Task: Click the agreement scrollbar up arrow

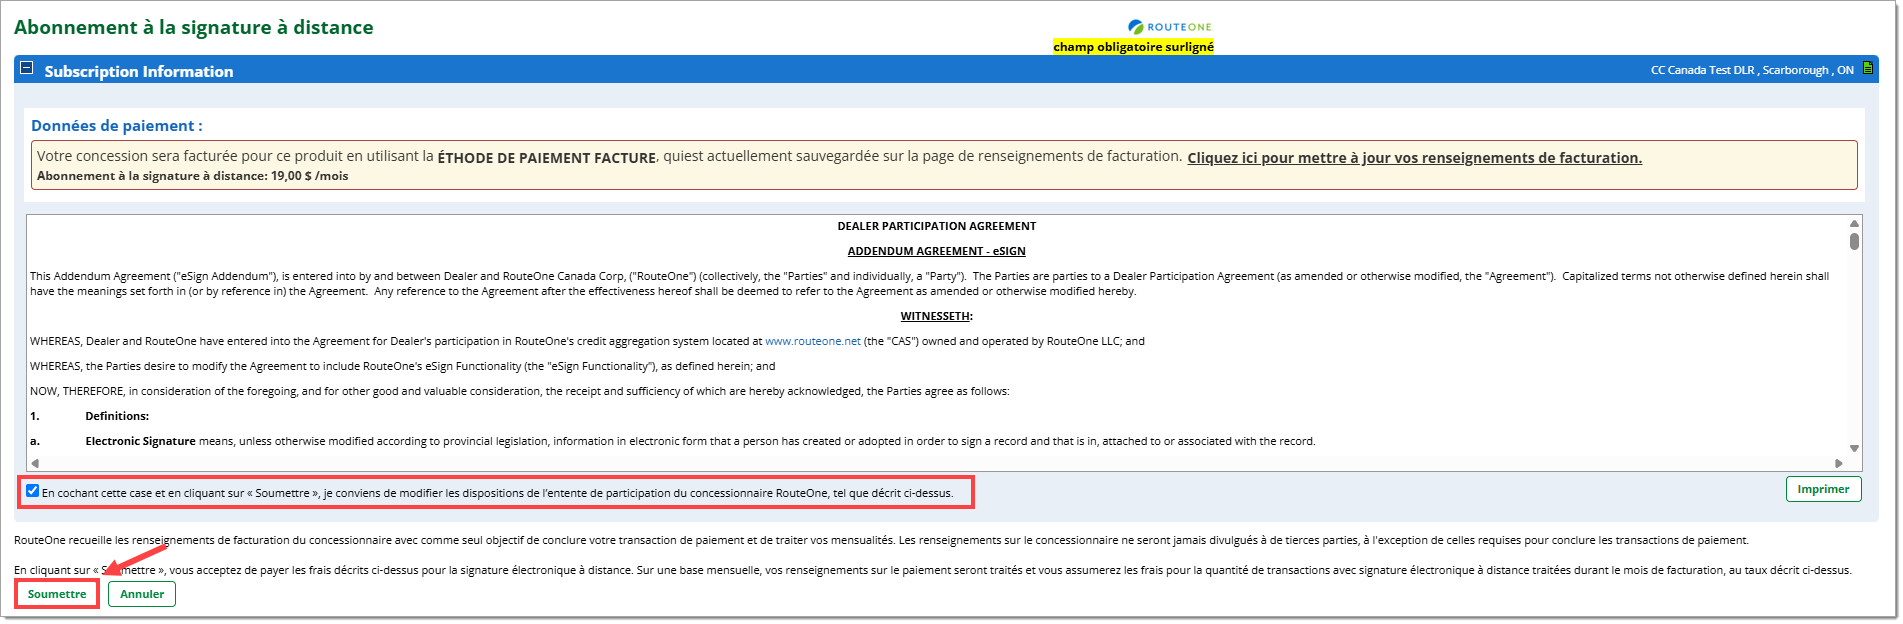Action: (x=1854, y=224)
